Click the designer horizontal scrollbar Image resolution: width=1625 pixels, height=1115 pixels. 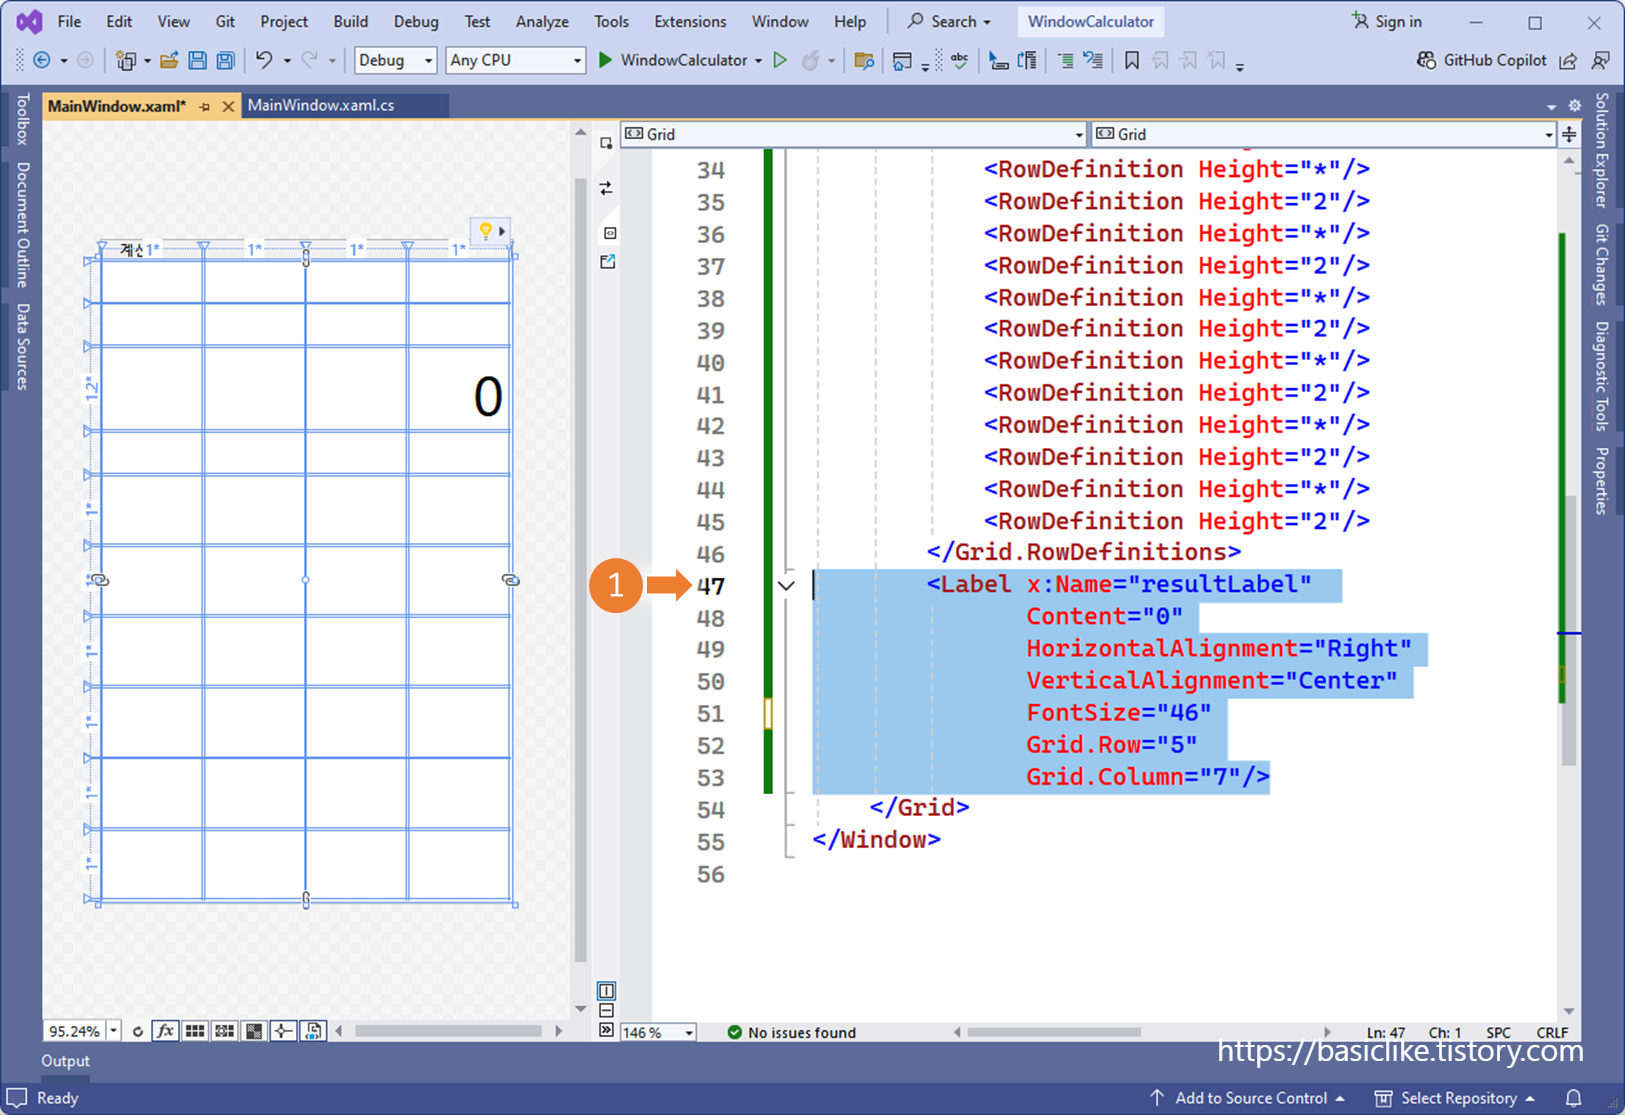click(448, 1031)
